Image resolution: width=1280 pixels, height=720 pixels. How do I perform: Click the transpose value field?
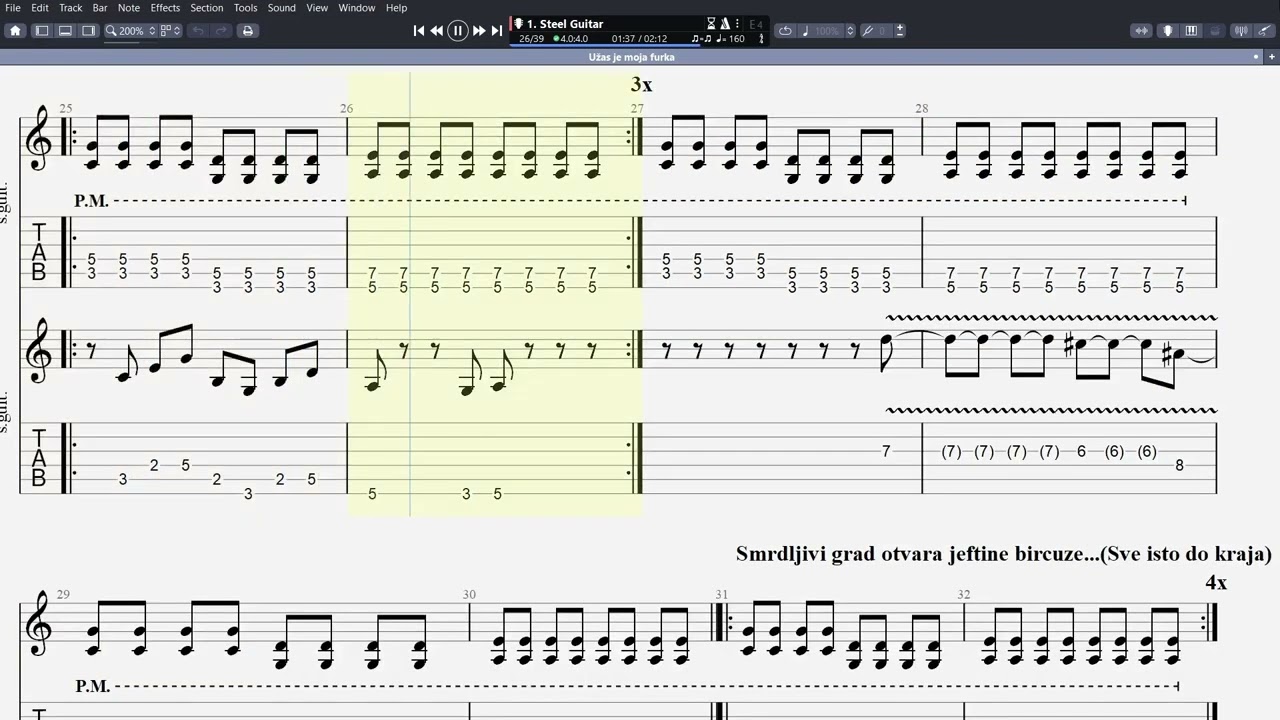884,31
